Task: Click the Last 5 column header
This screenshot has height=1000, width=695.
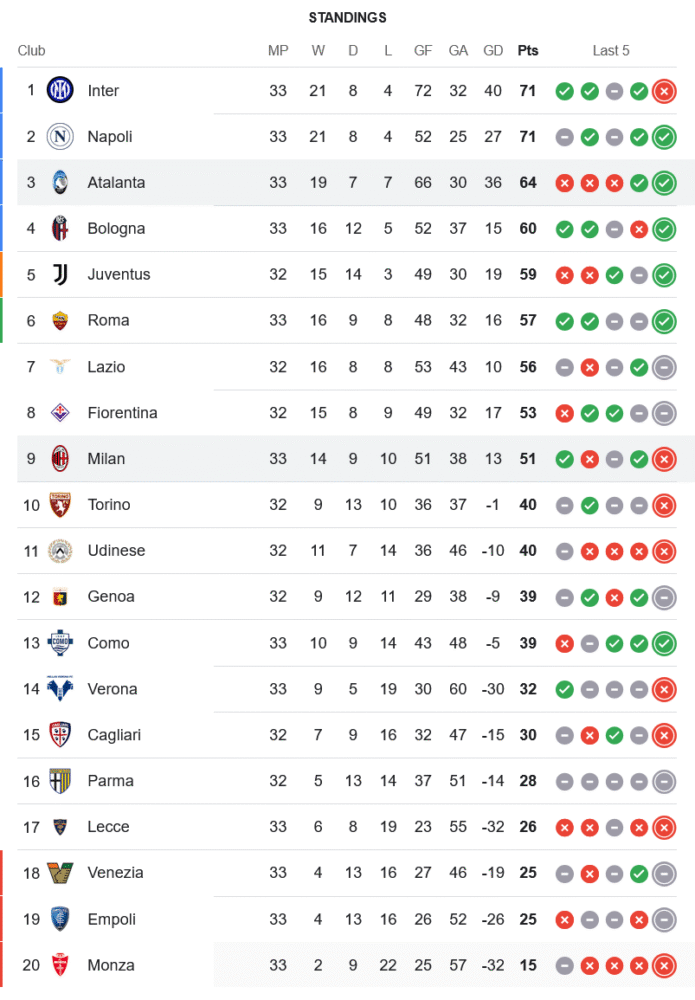Action: click(x=611, y=51)
